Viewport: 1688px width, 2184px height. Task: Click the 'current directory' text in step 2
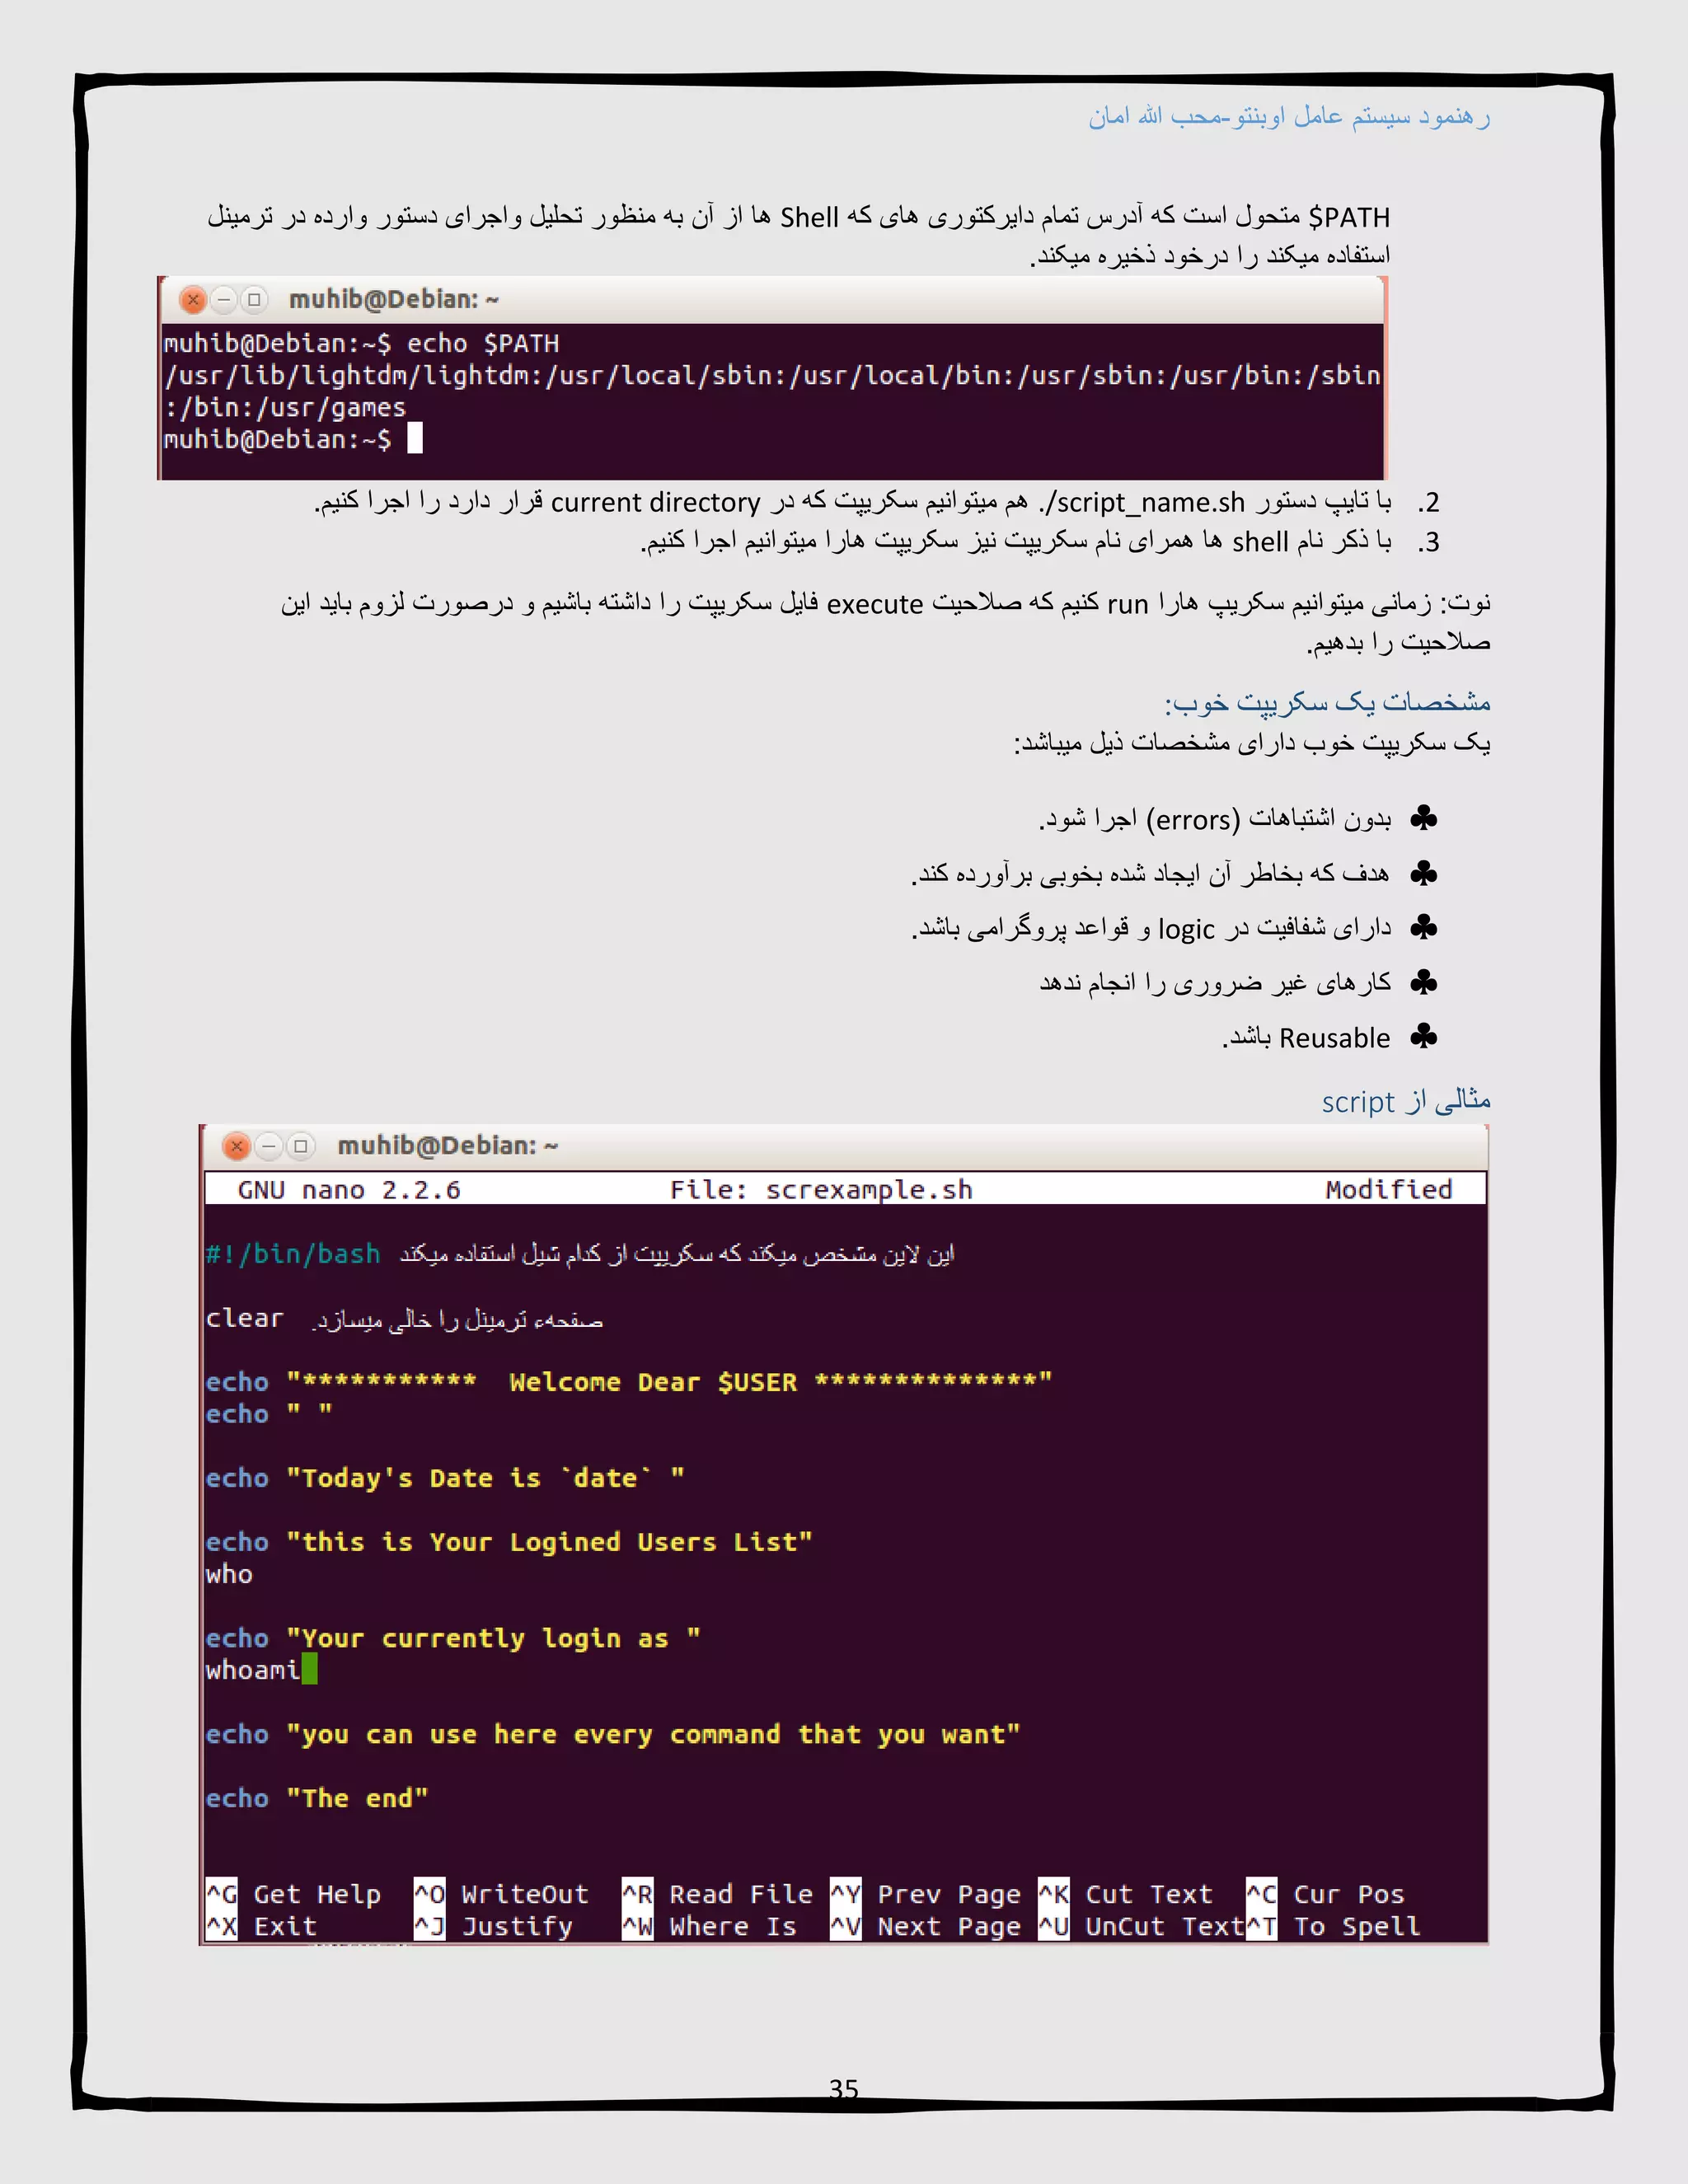656,502
